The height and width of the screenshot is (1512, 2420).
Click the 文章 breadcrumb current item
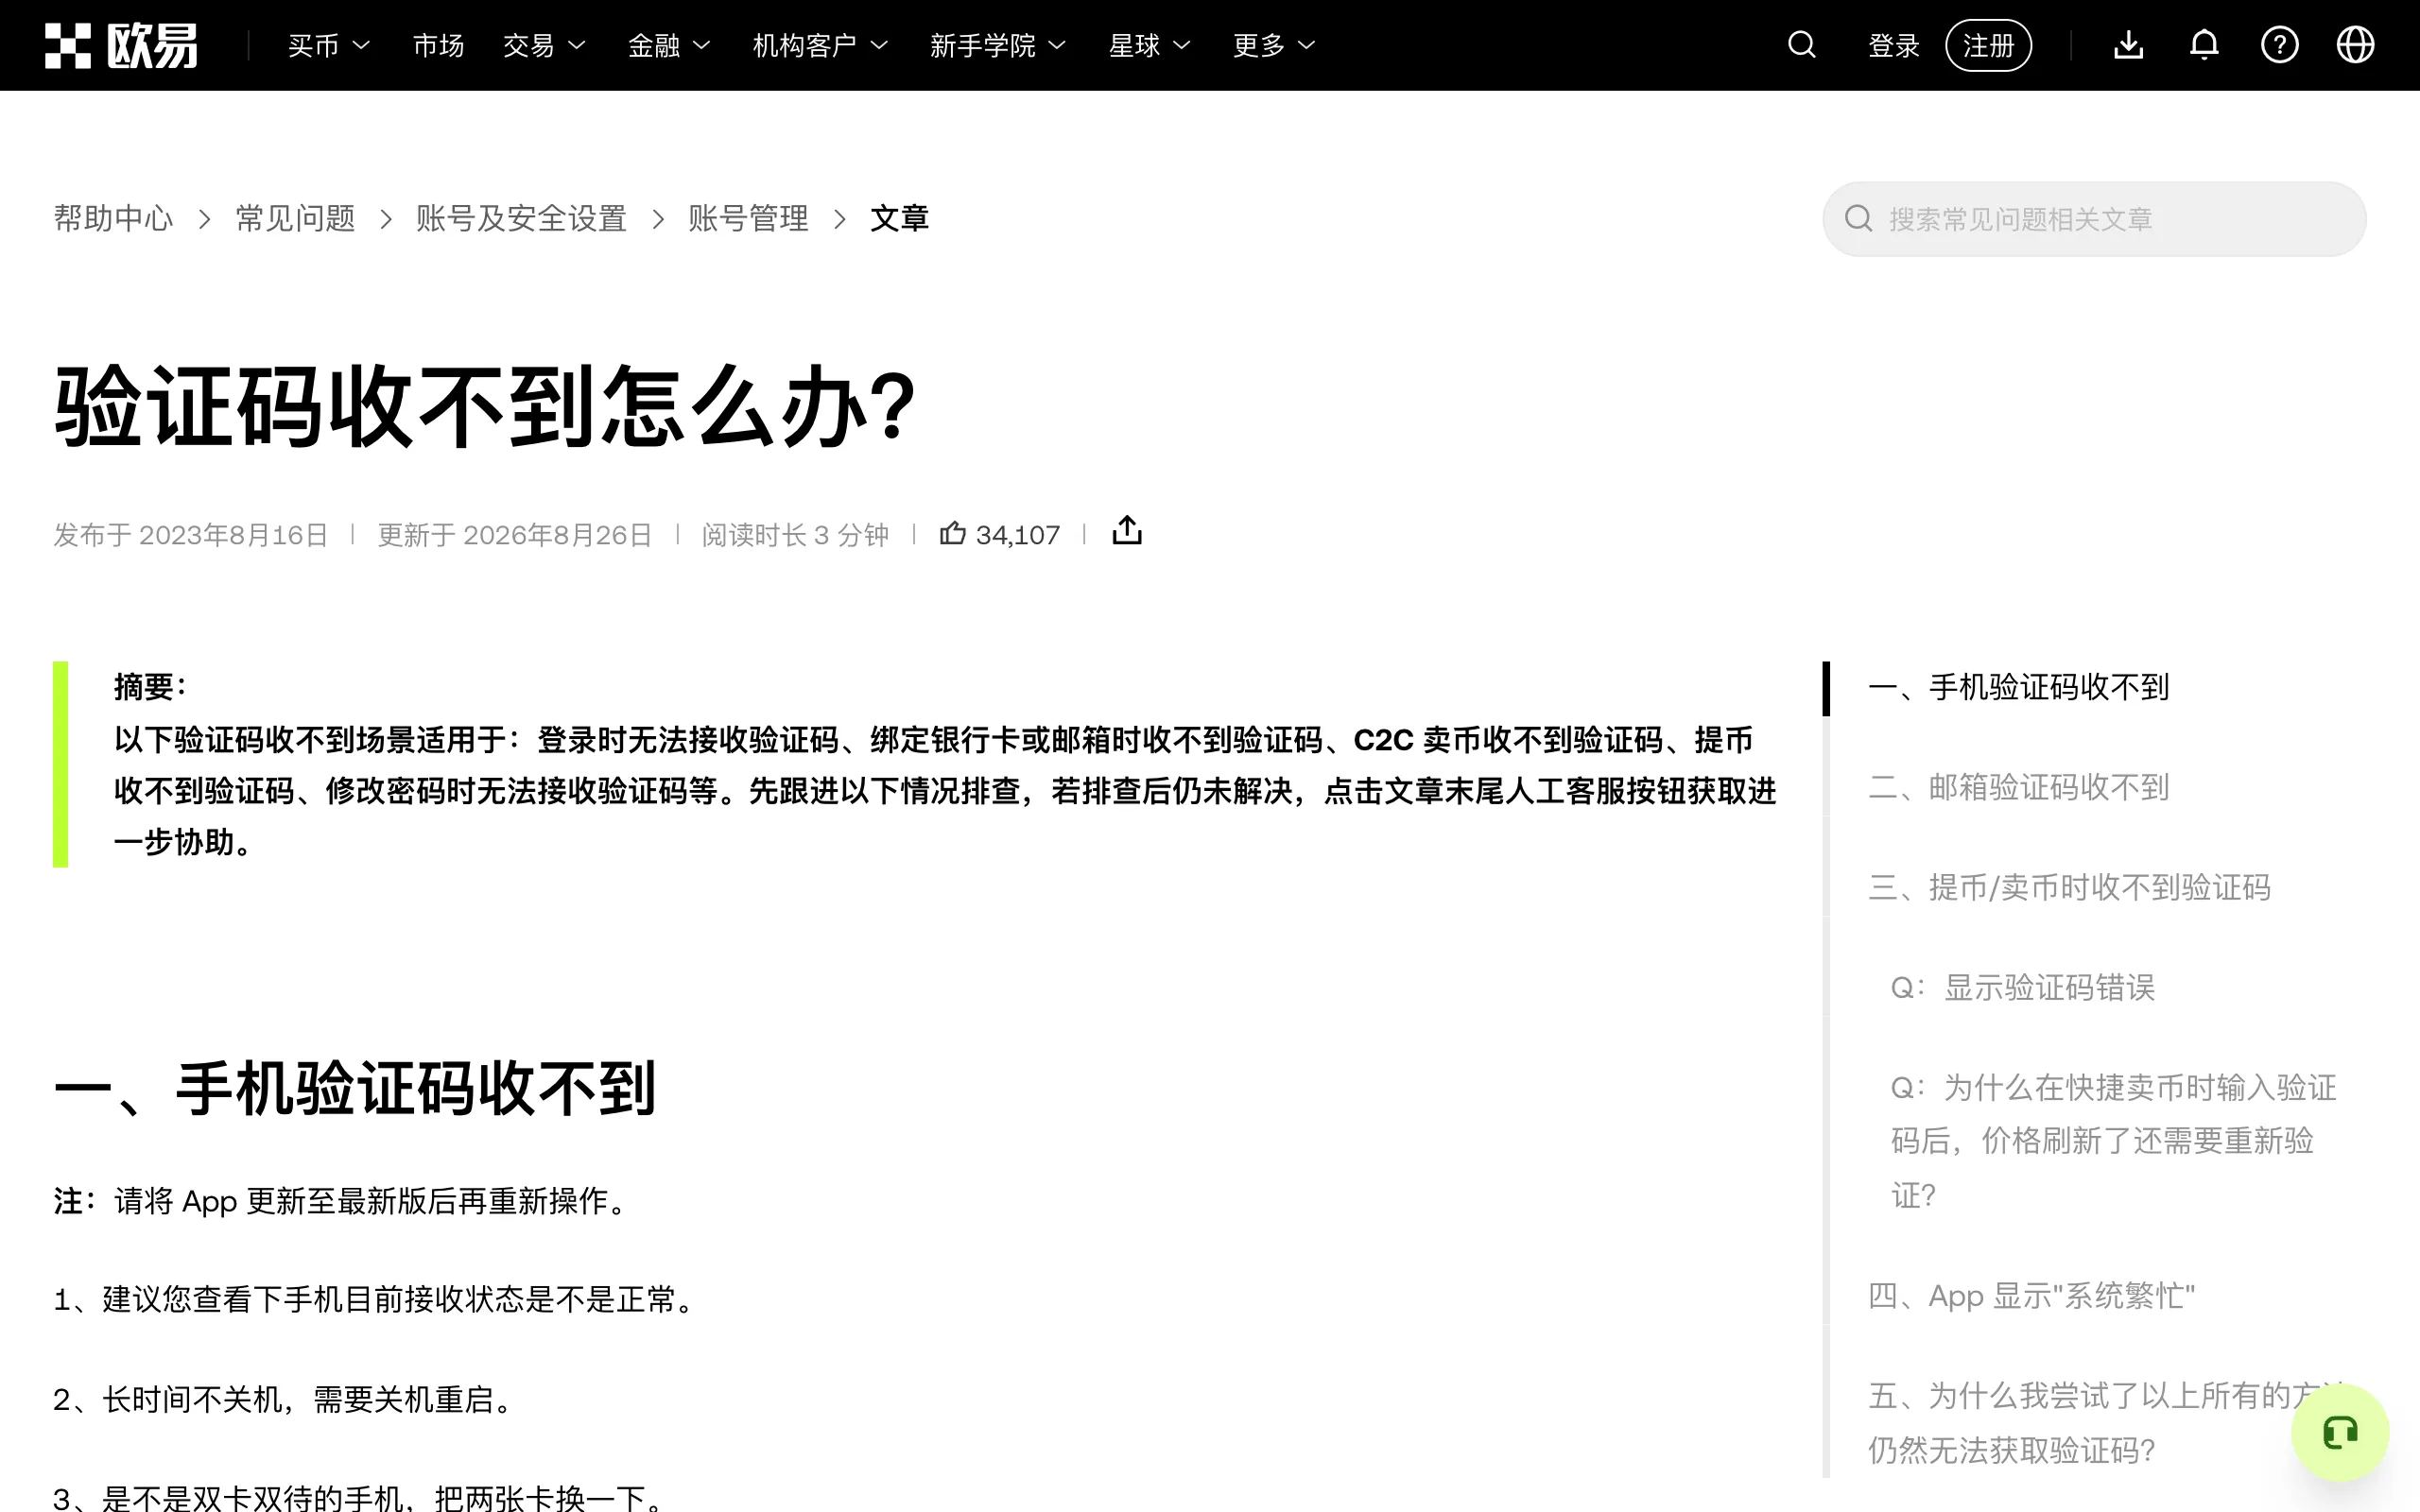(899, 218)
